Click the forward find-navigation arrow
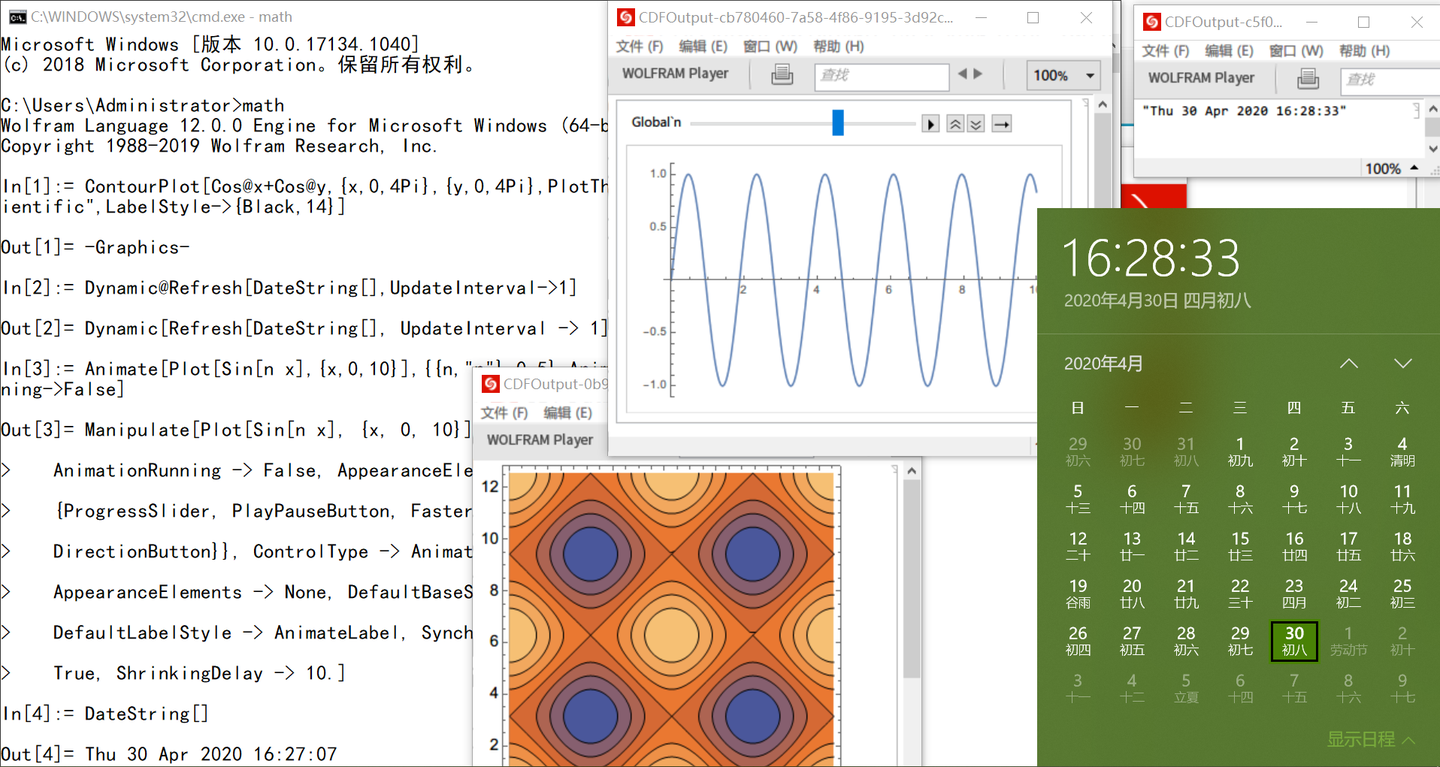Screen dimensions: 1440x767 coord(975,76)
